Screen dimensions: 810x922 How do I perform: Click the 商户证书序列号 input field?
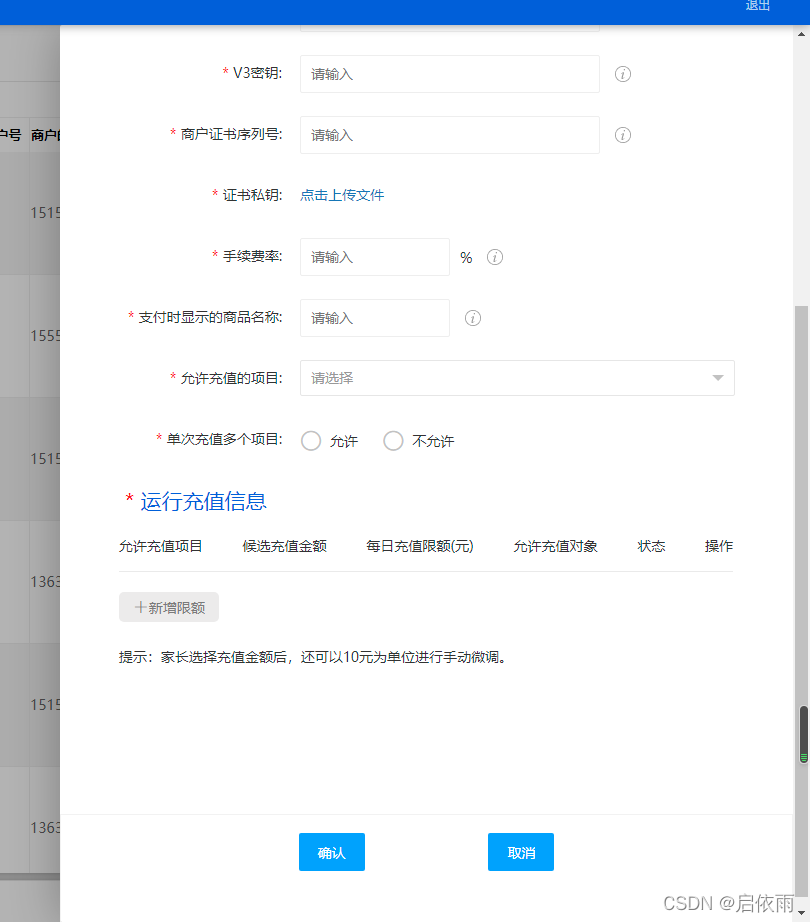[x=449, y=135]
